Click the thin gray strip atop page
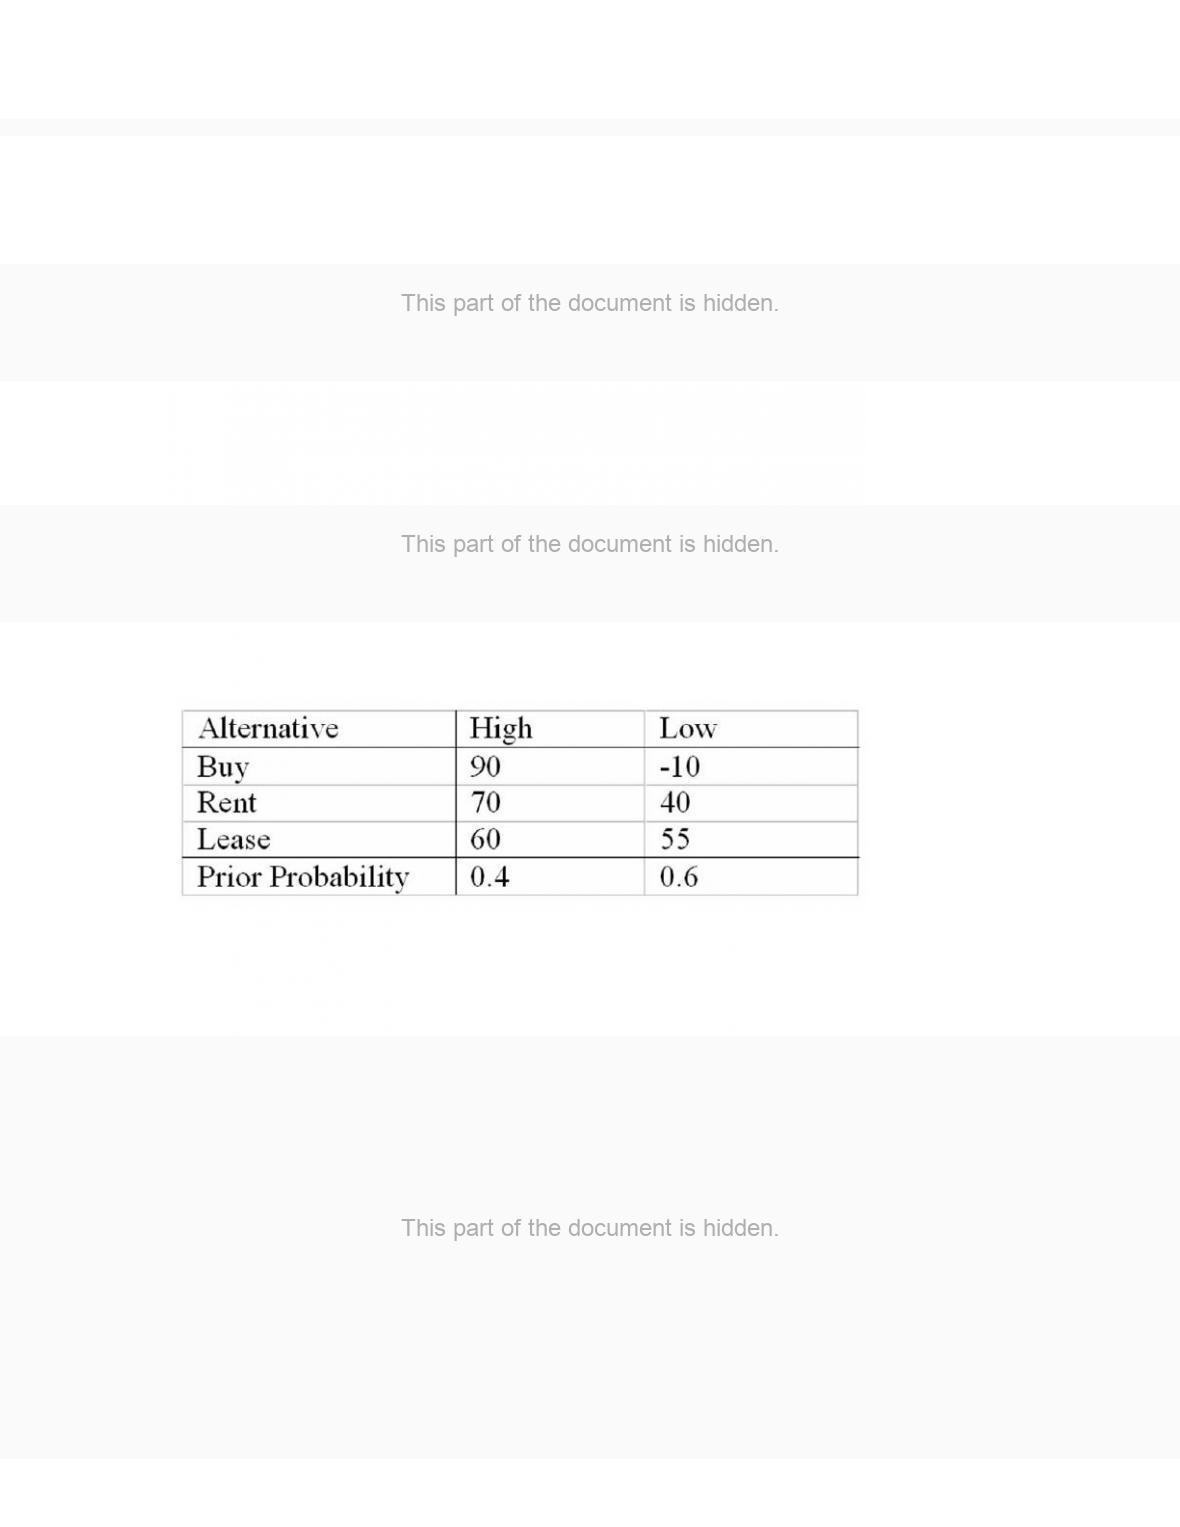1180x1527 pixels. tap(590, 127)
